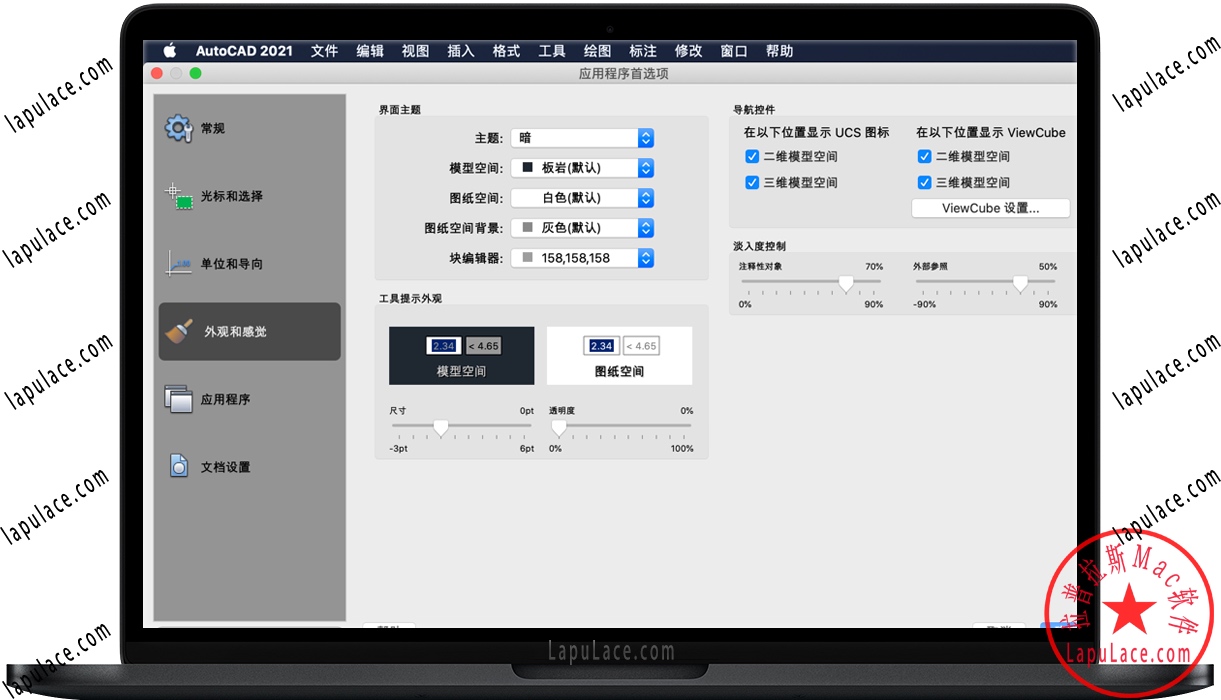
Task: Open the 文件 menu
Action: tap(324, 51)
